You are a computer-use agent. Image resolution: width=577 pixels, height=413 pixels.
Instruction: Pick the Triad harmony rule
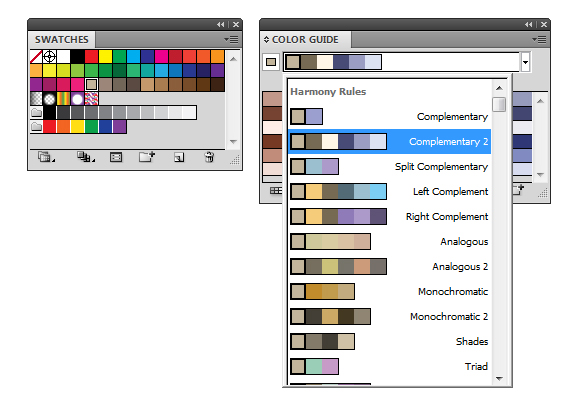coord(390,366)
